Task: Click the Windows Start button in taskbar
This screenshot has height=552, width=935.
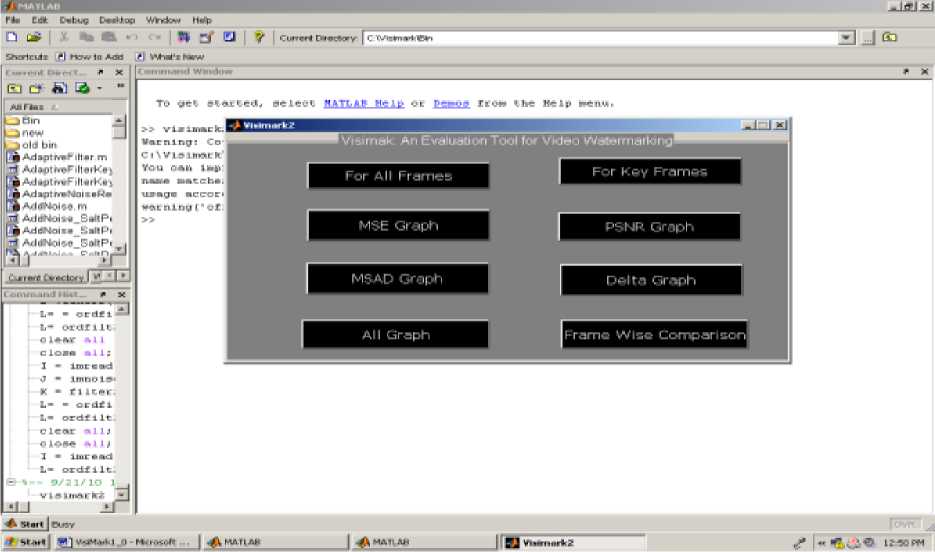Action: [x=26, y=542]
